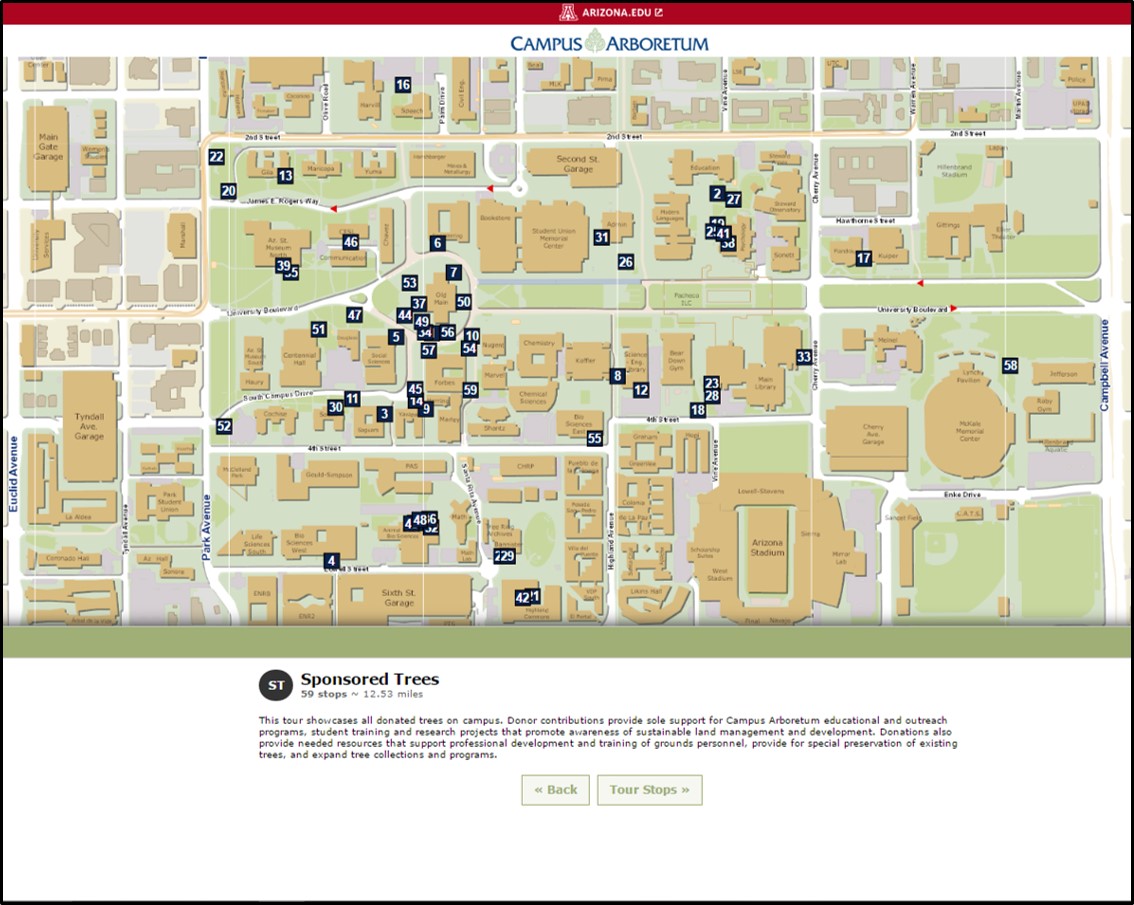Click tour stop marker 42
The width and height of the screenshot is (1134, 905).
[522, 598]
